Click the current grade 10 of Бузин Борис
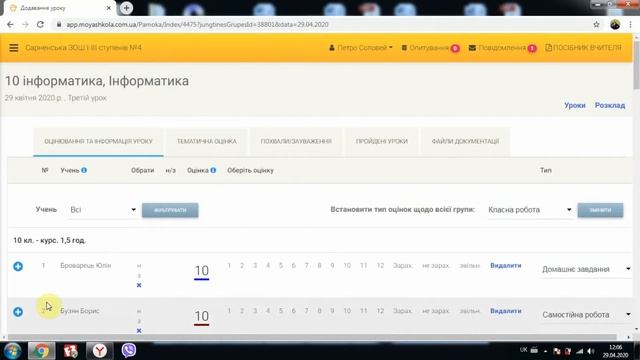Image resolution: width=640 pixels, height=360 pixels. [202, 316]
